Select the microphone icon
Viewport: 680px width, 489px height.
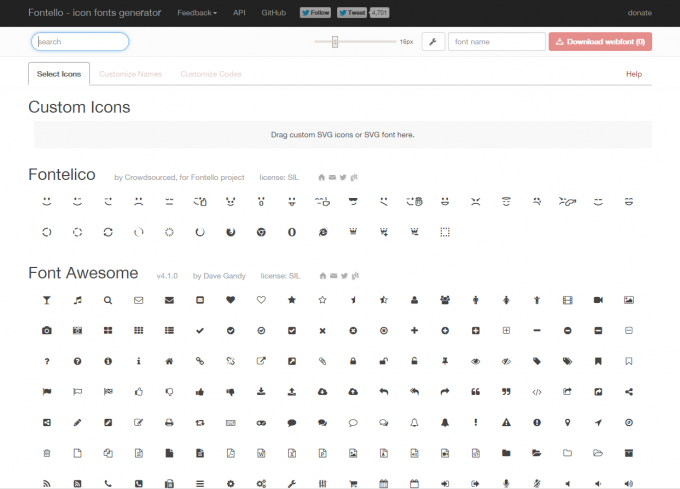[x=506, y=484]
